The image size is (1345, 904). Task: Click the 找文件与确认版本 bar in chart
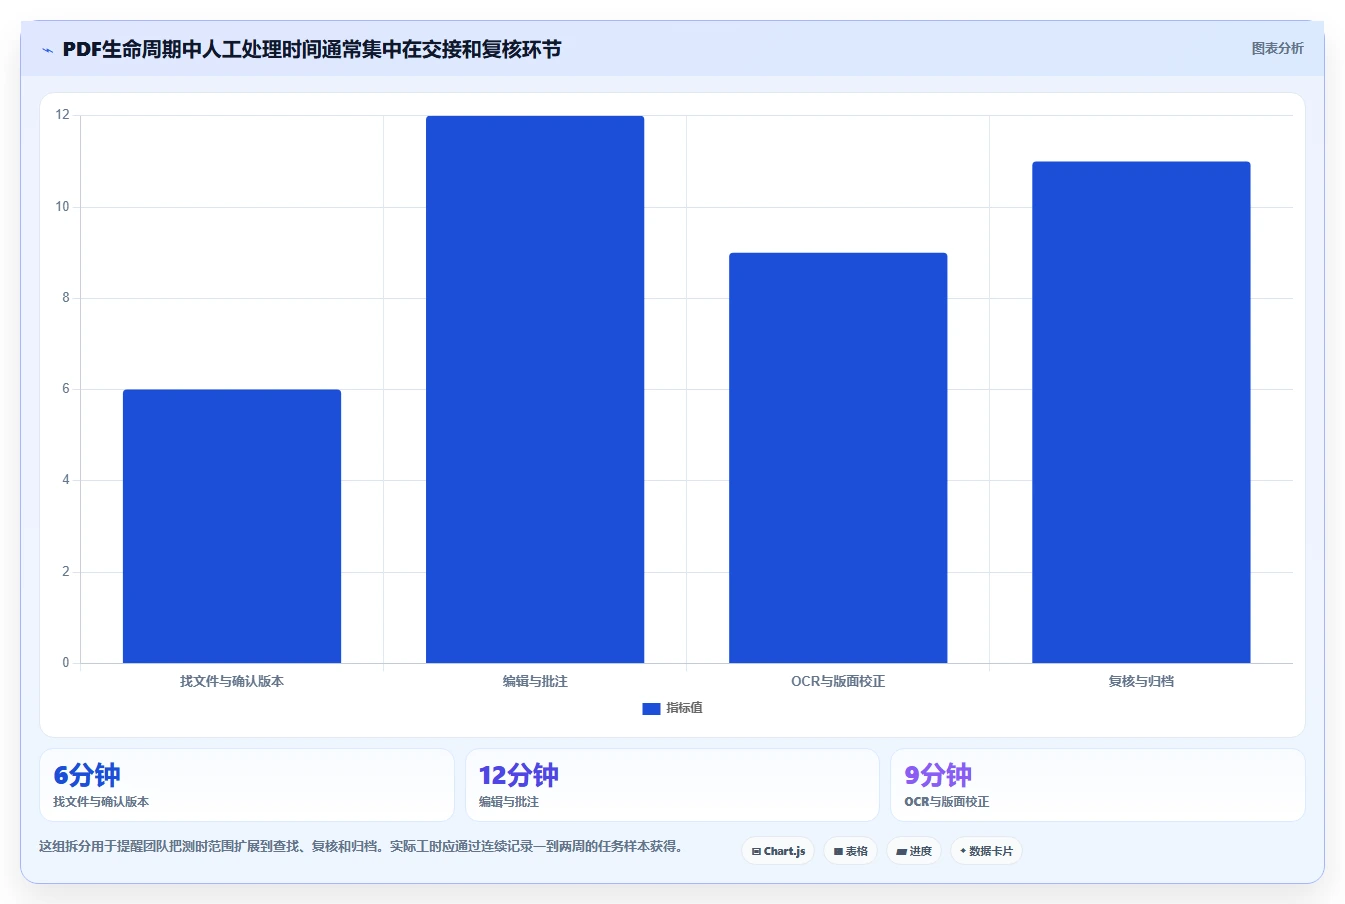(x=232, y=526)
